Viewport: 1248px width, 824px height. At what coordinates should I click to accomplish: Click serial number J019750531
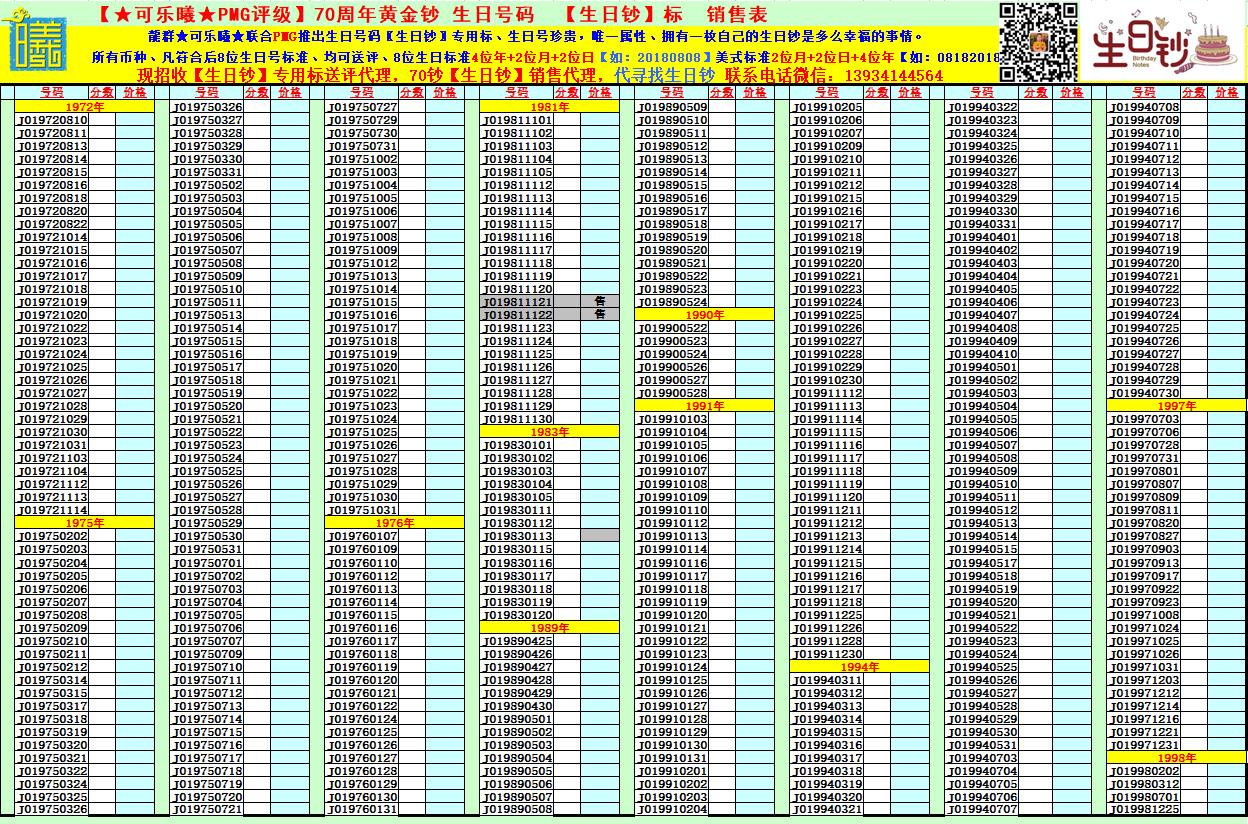pyautogui.click(x=208, y=549)
